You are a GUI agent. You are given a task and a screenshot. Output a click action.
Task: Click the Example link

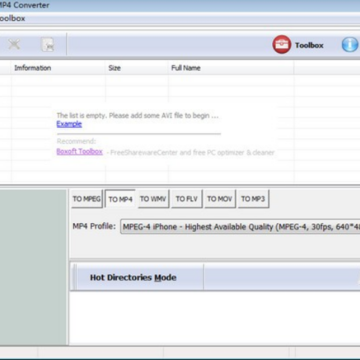(x=69, y=124)
